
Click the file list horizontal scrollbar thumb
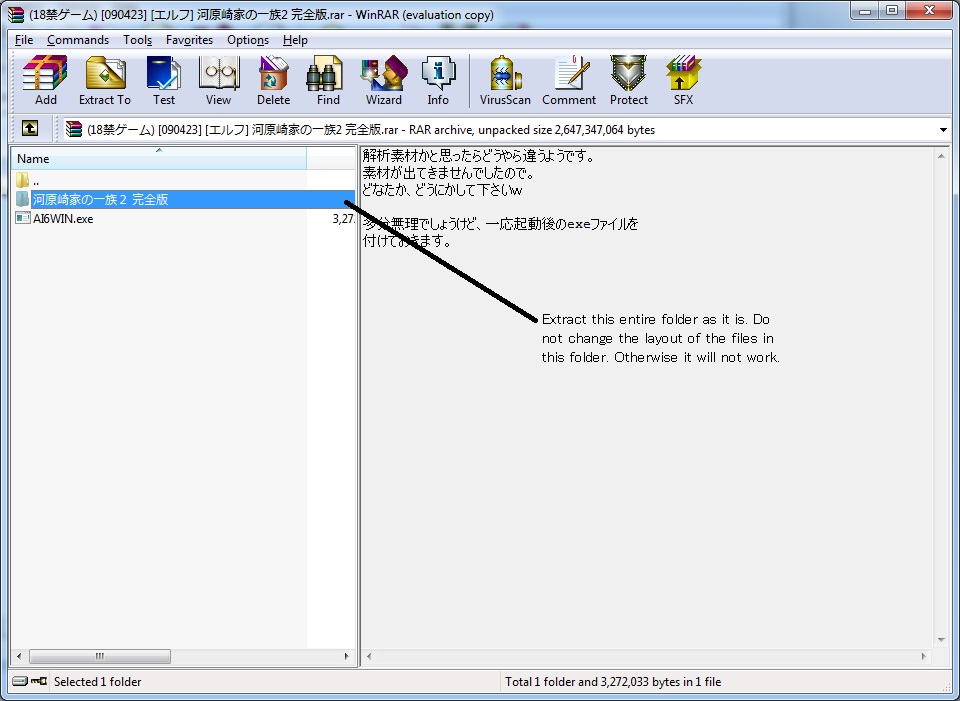coord(100,656)
